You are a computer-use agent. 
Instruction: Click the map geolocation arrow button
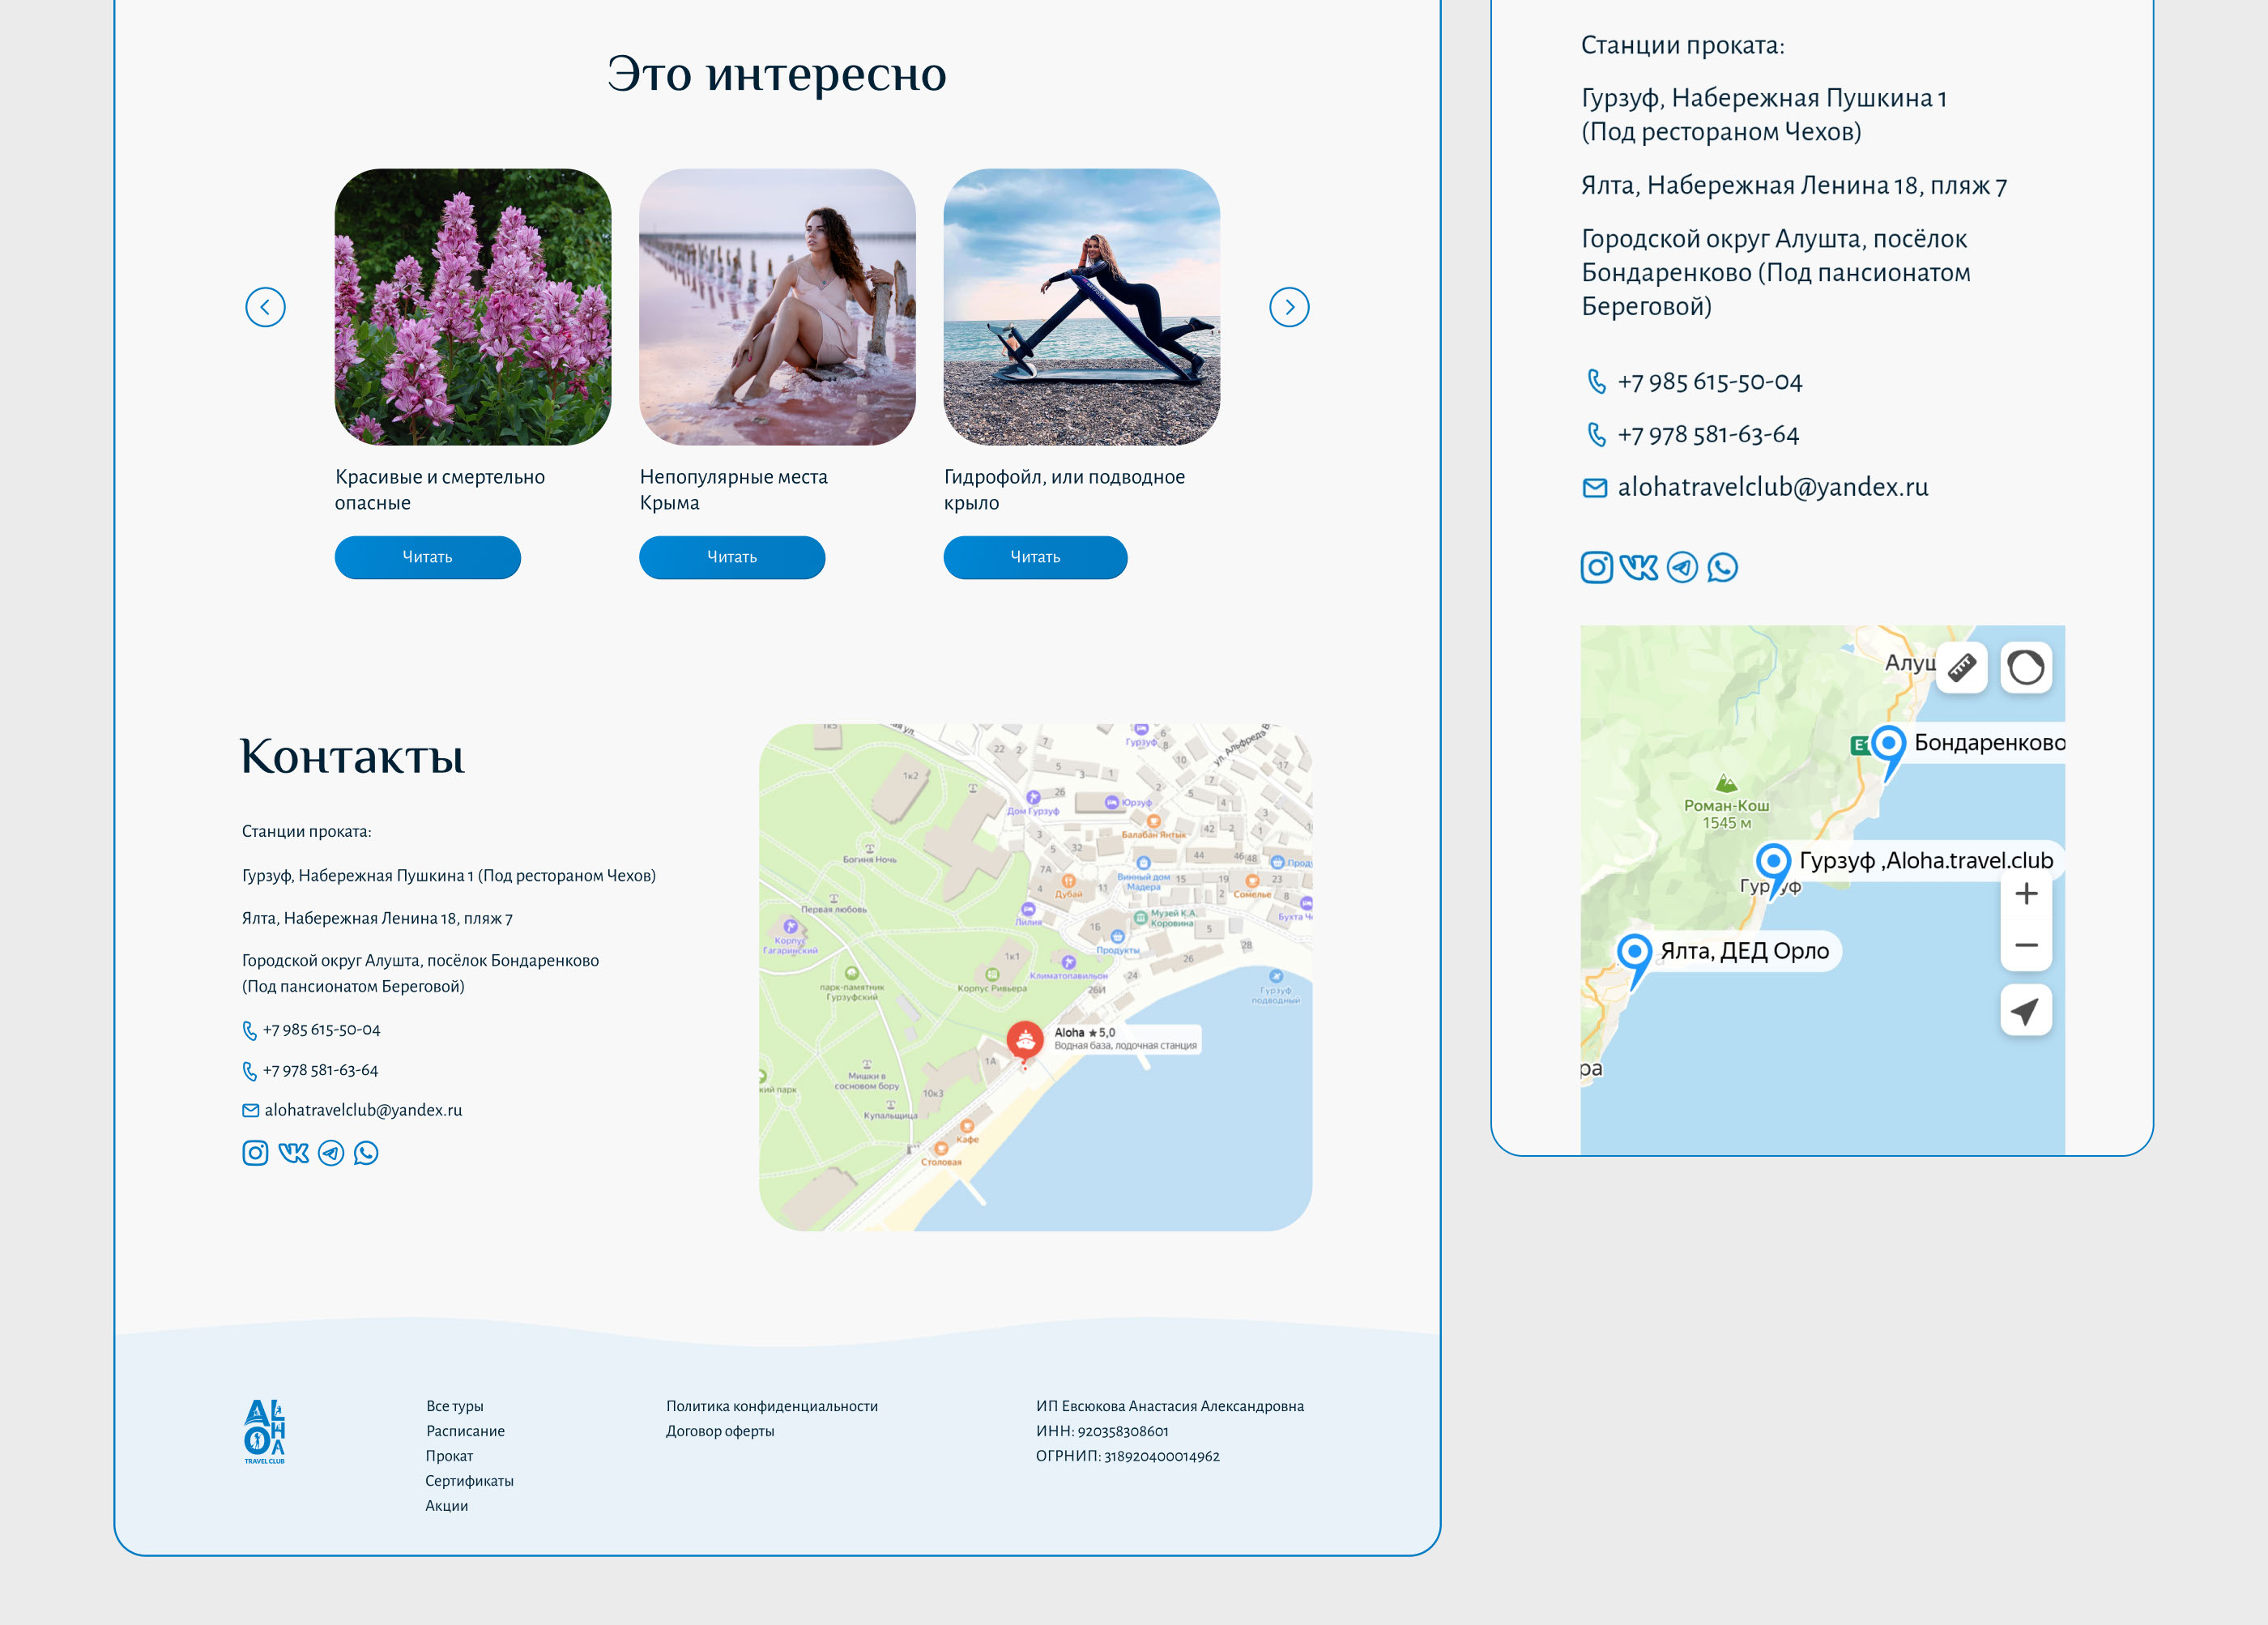coord(2025,1011)
